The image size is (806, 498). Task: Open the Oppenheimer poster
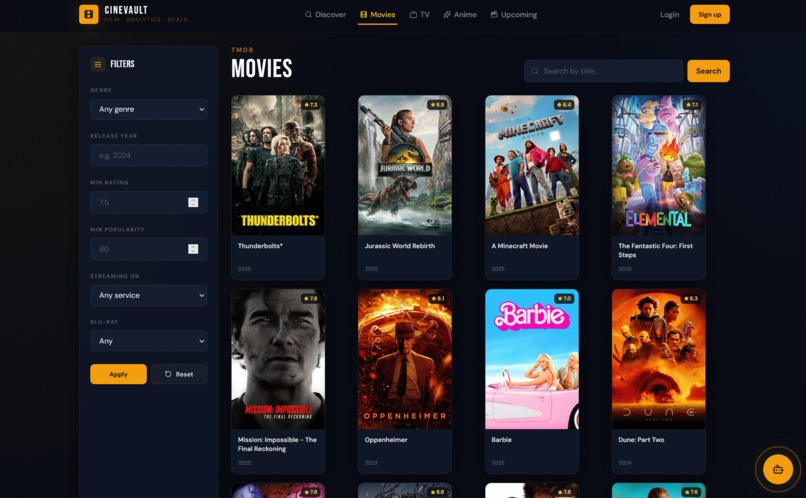[405, 359]
